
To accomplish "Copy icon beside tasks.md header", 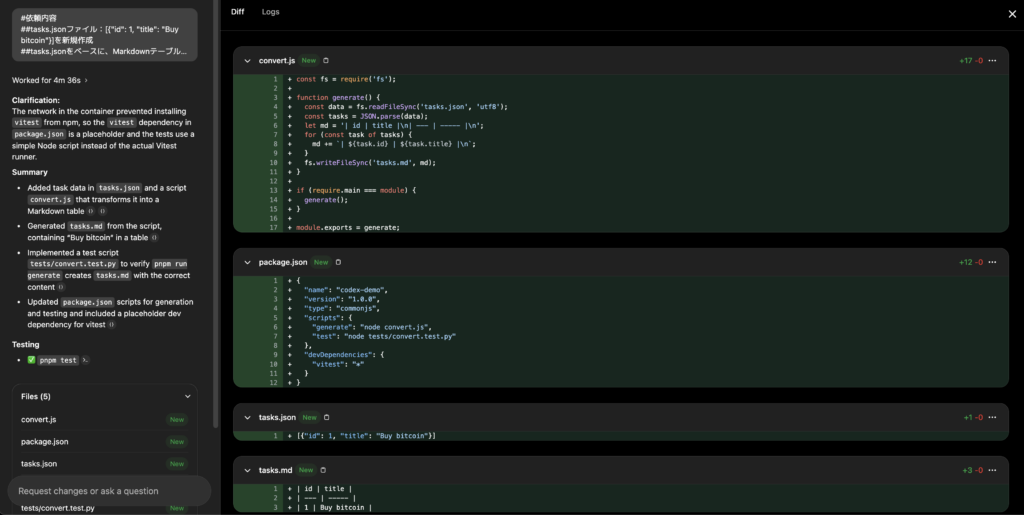I will (323, 470).
